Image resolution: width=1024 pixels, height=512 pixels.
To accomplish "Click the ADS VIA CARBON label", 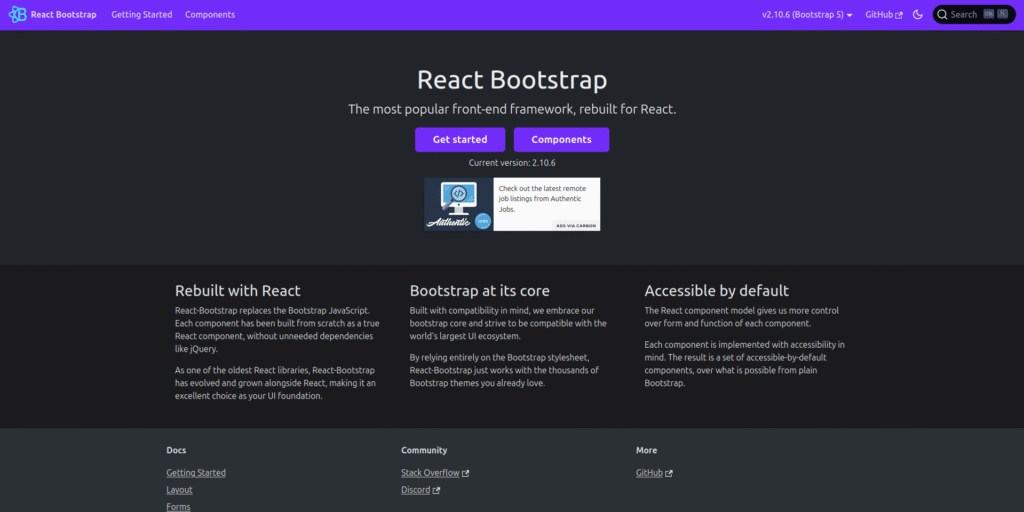I will pos(575,225).
